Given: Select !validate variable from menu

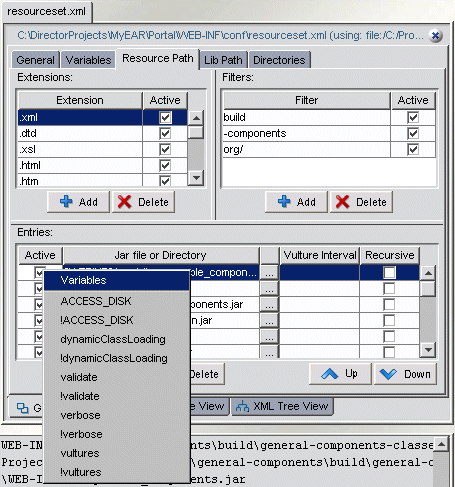Looking at the screenshot, I should 117,396.
